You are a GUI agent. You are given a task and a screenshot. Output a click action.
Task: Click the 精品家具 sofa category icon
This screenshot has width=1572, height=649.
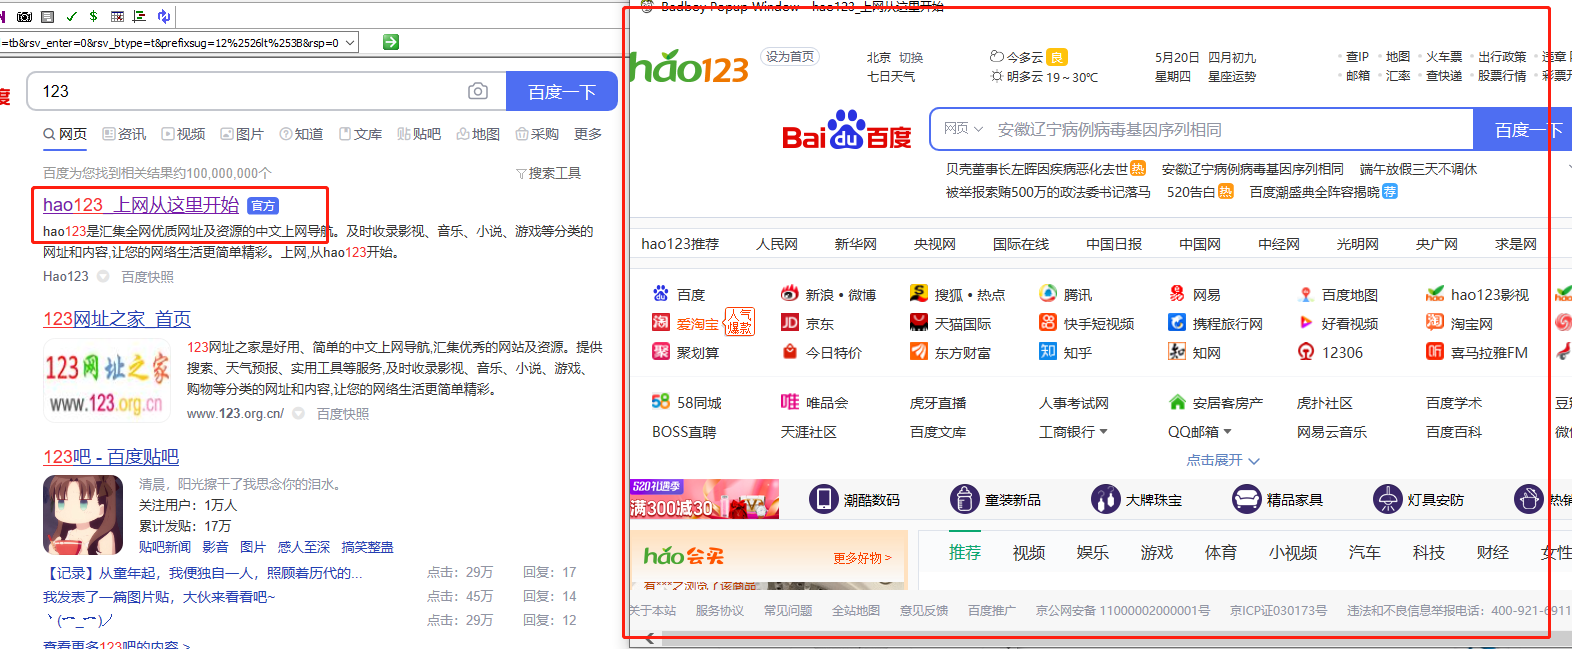click(1247, 499)
